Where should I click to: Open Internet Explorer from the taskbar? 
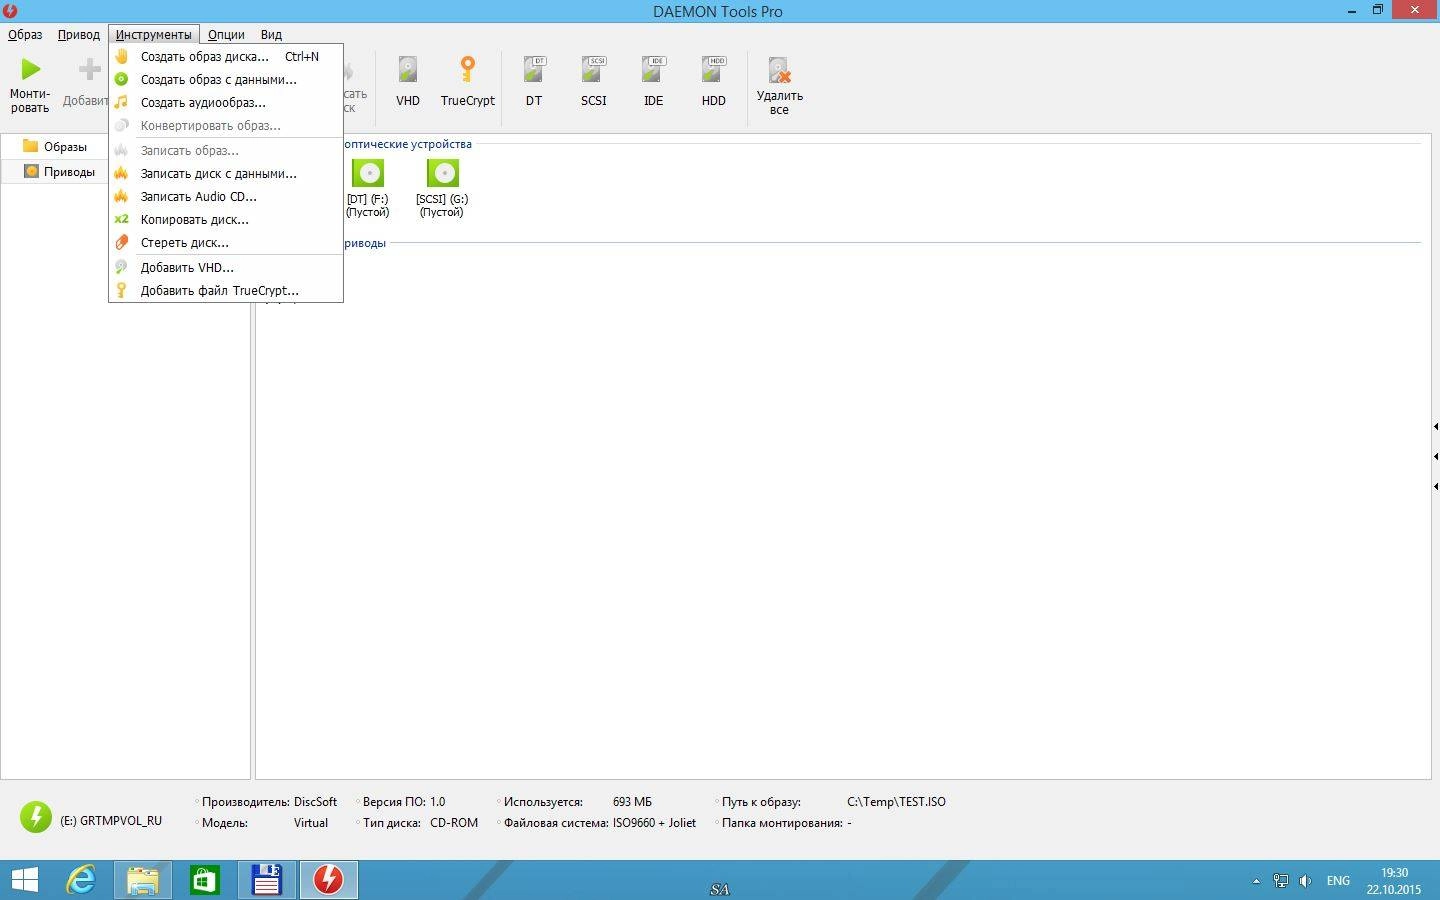(x=81, y=880)
